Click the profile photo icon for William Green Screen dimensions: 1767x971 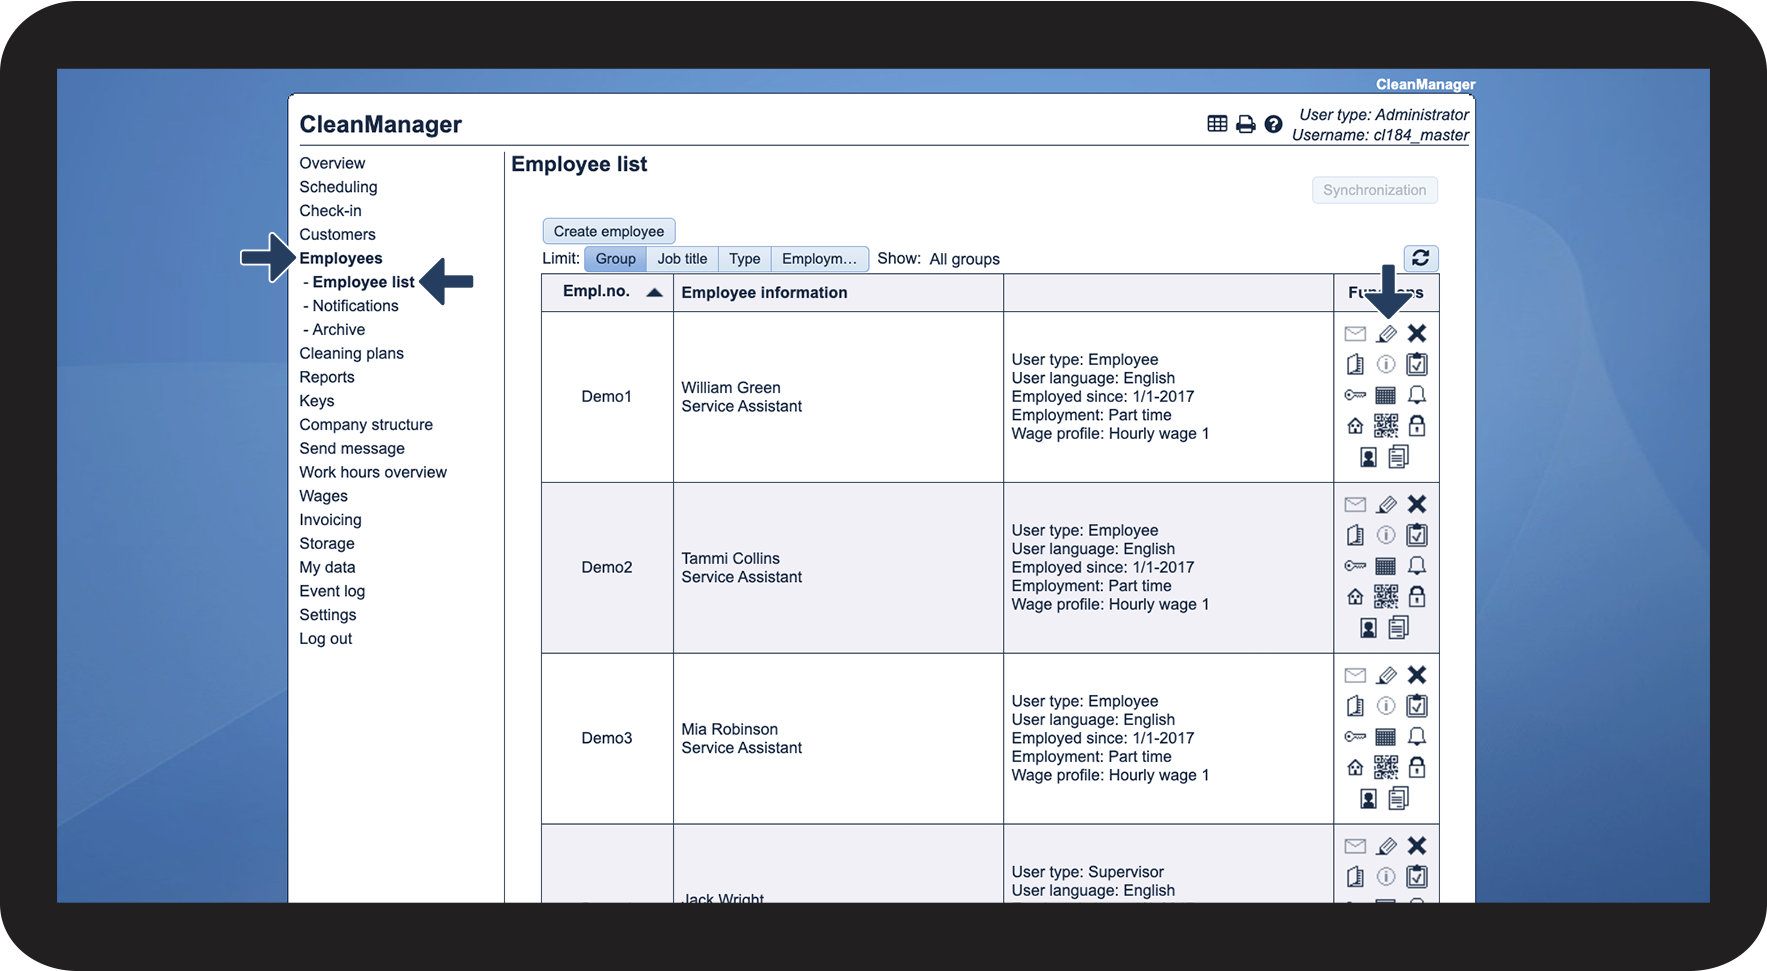click(1368, 458)
